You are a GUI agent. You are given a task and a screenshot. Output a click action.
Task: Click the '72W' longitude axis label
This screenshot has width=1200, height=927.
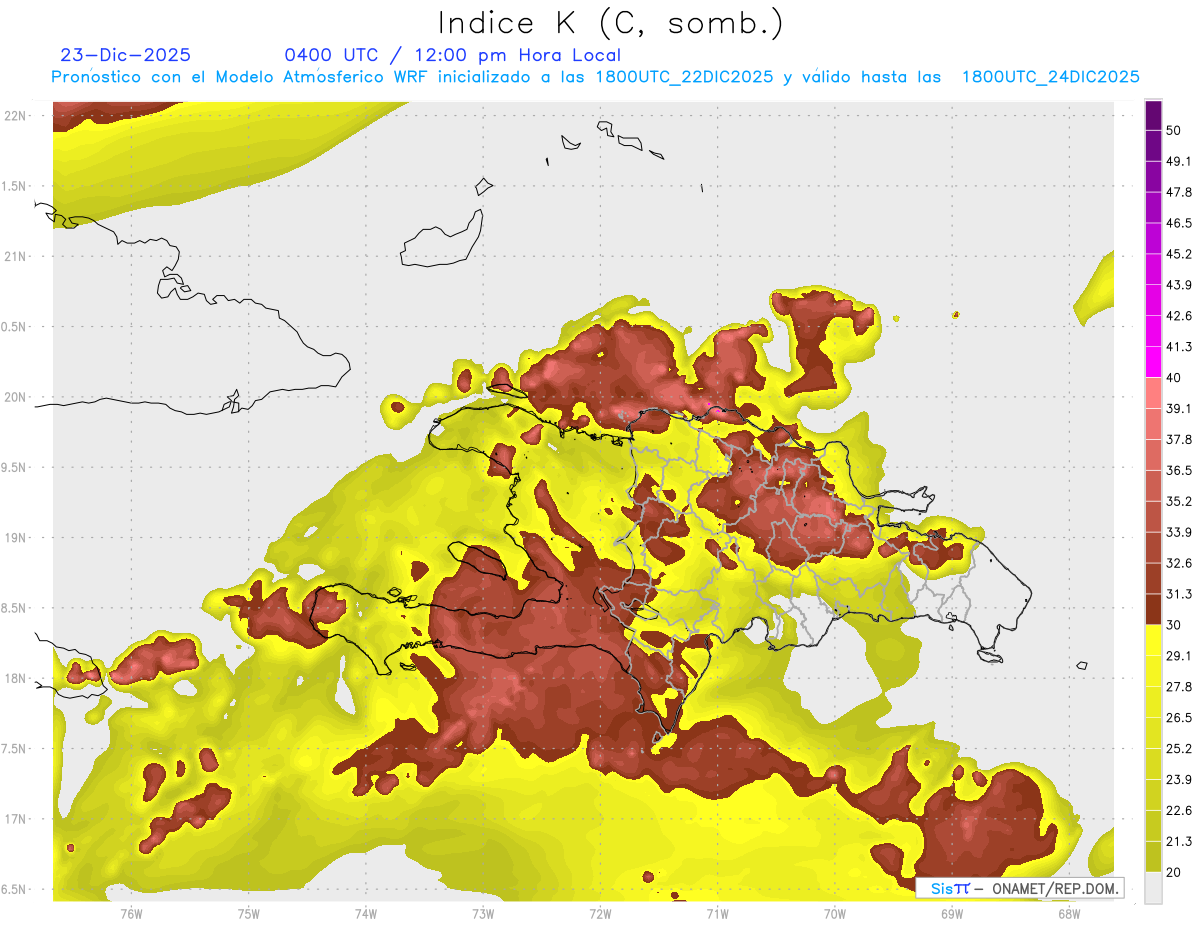click(600, 913)
